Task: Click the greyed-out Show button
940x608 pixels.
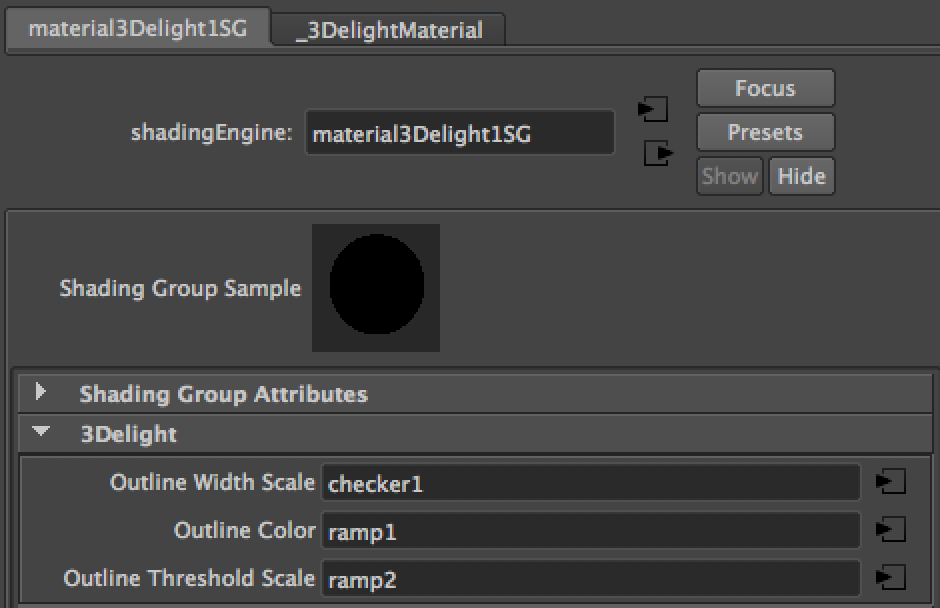Action: click(x=729, y=176)
